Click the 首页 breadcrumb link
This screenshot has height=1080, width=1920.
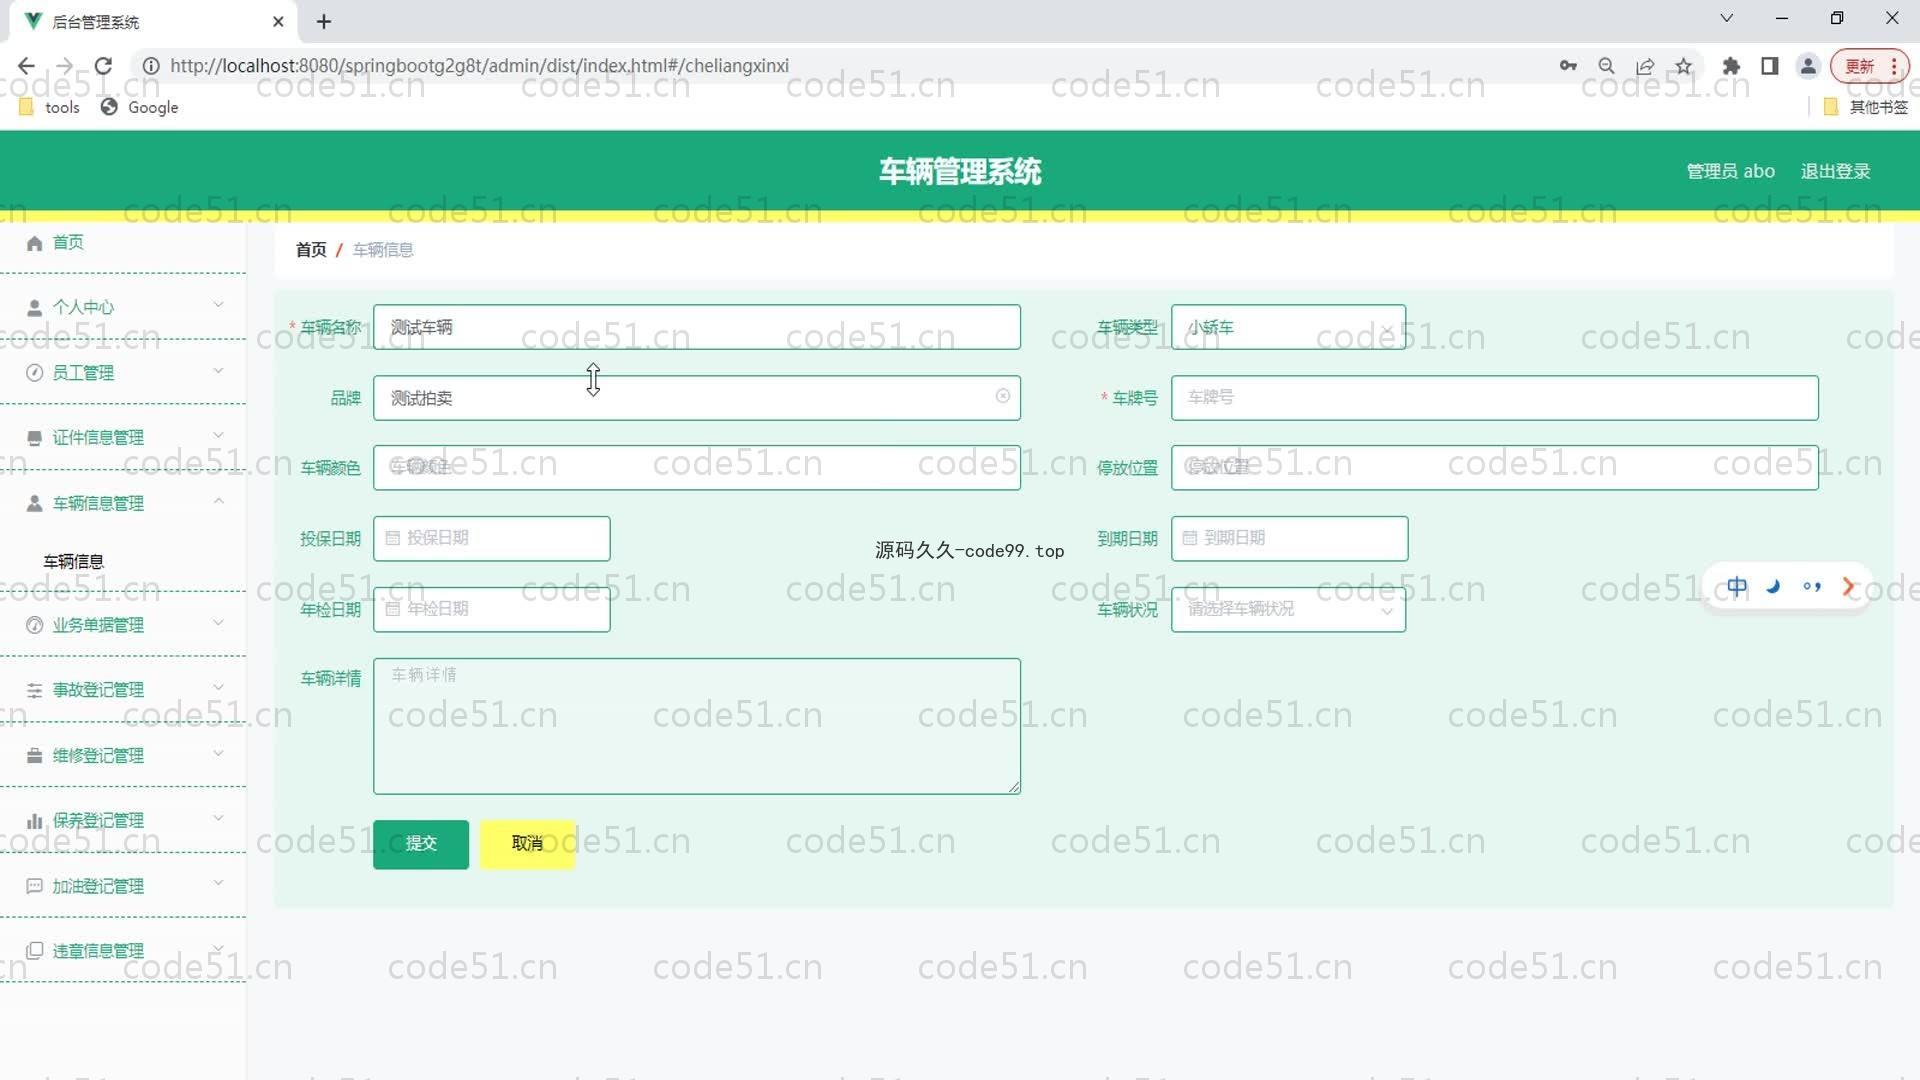click(x=311, y=250)
